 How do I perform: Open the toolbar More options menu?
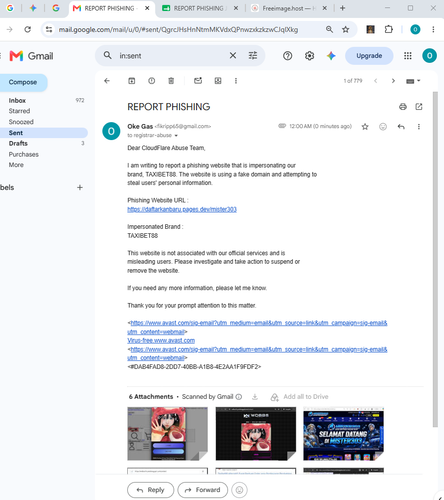click(236, 81)
